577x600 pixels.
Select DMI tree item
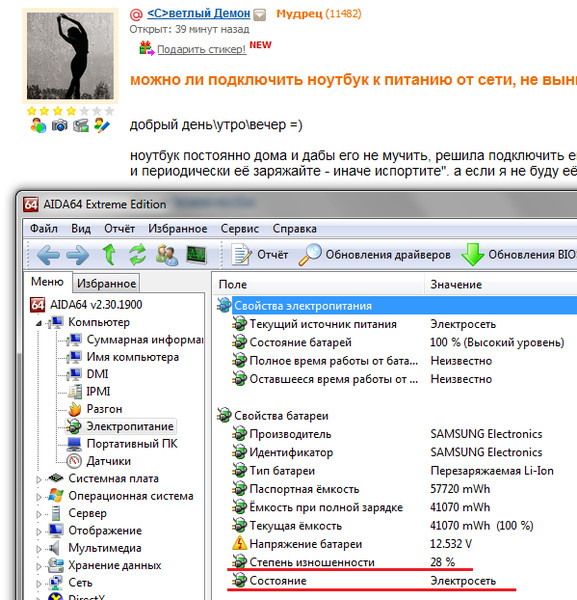pyautogui.click(x=98, y=374)
